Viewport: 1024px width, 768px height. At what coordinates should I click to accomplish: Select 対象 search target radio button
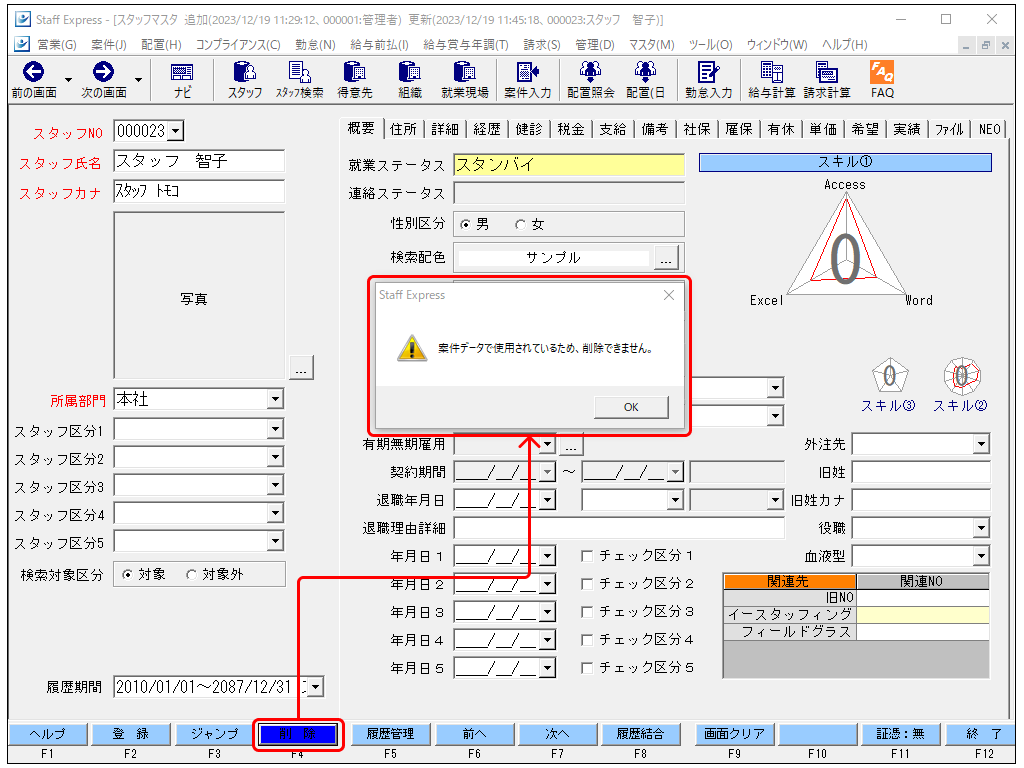[127, 575]
